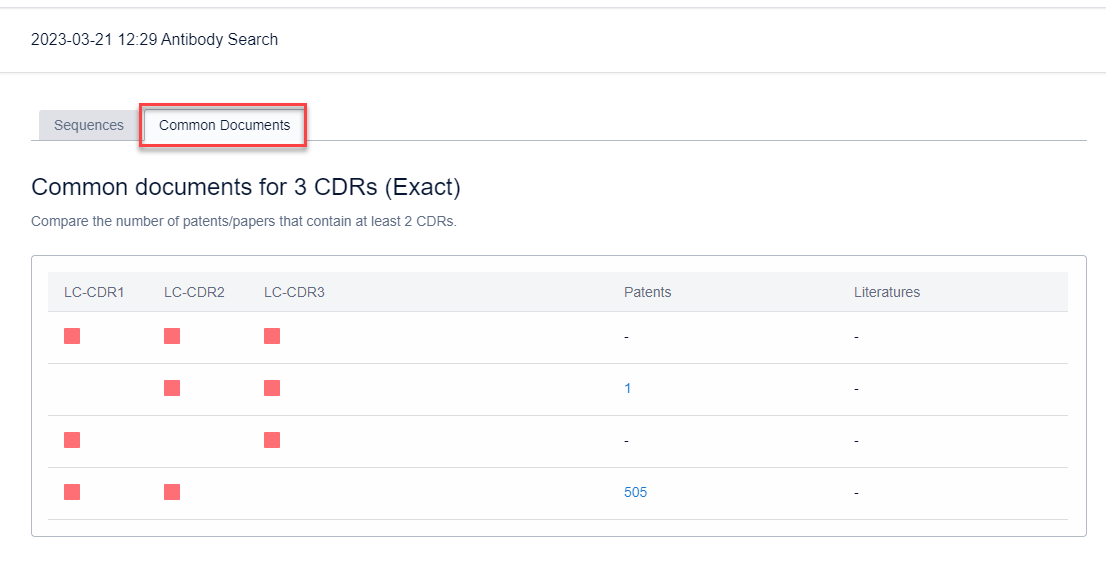Open the 505 patents link
The height and width of the screenshot is (564, 1106).
point(635,492)
